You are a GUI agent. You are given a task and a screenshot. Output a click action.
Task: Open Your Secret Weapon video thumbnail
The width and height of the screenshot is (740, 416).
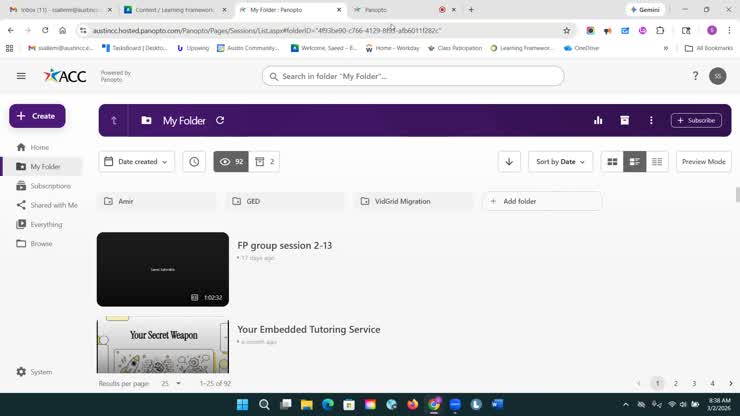[163, 347]
